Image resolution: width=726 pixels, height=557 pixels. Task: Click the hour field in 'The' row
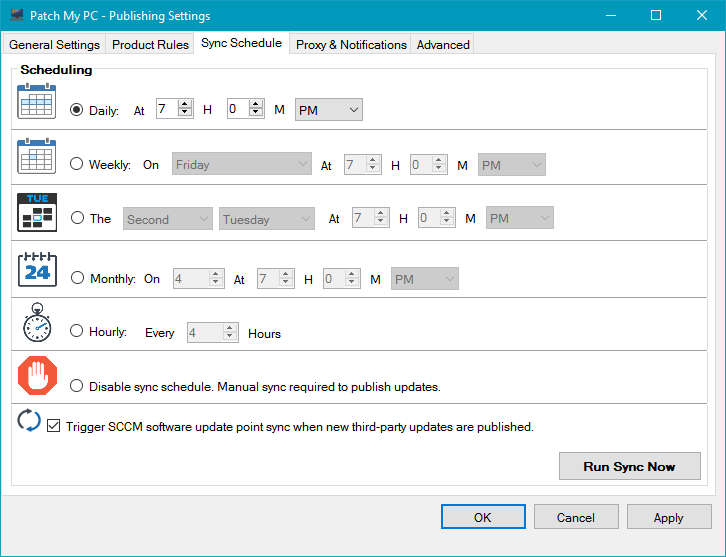coord(363,218)
